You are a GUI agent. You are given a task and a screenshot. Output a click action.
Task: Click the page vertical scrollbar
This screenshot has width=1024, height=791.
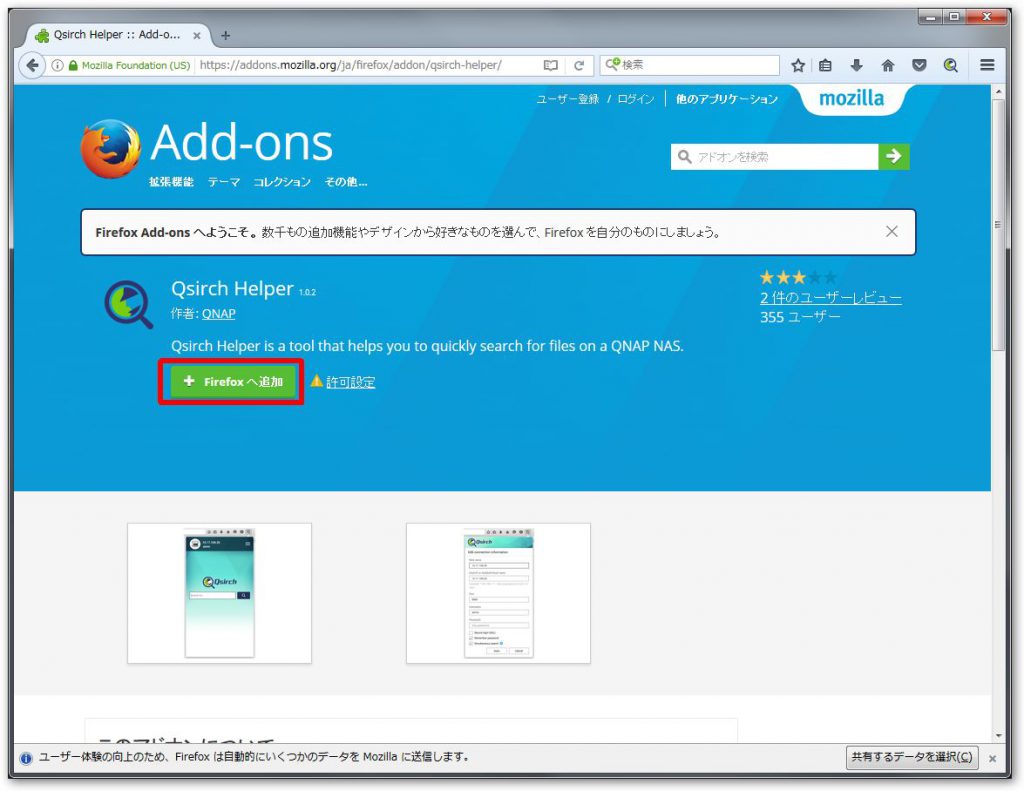point(997,224)
